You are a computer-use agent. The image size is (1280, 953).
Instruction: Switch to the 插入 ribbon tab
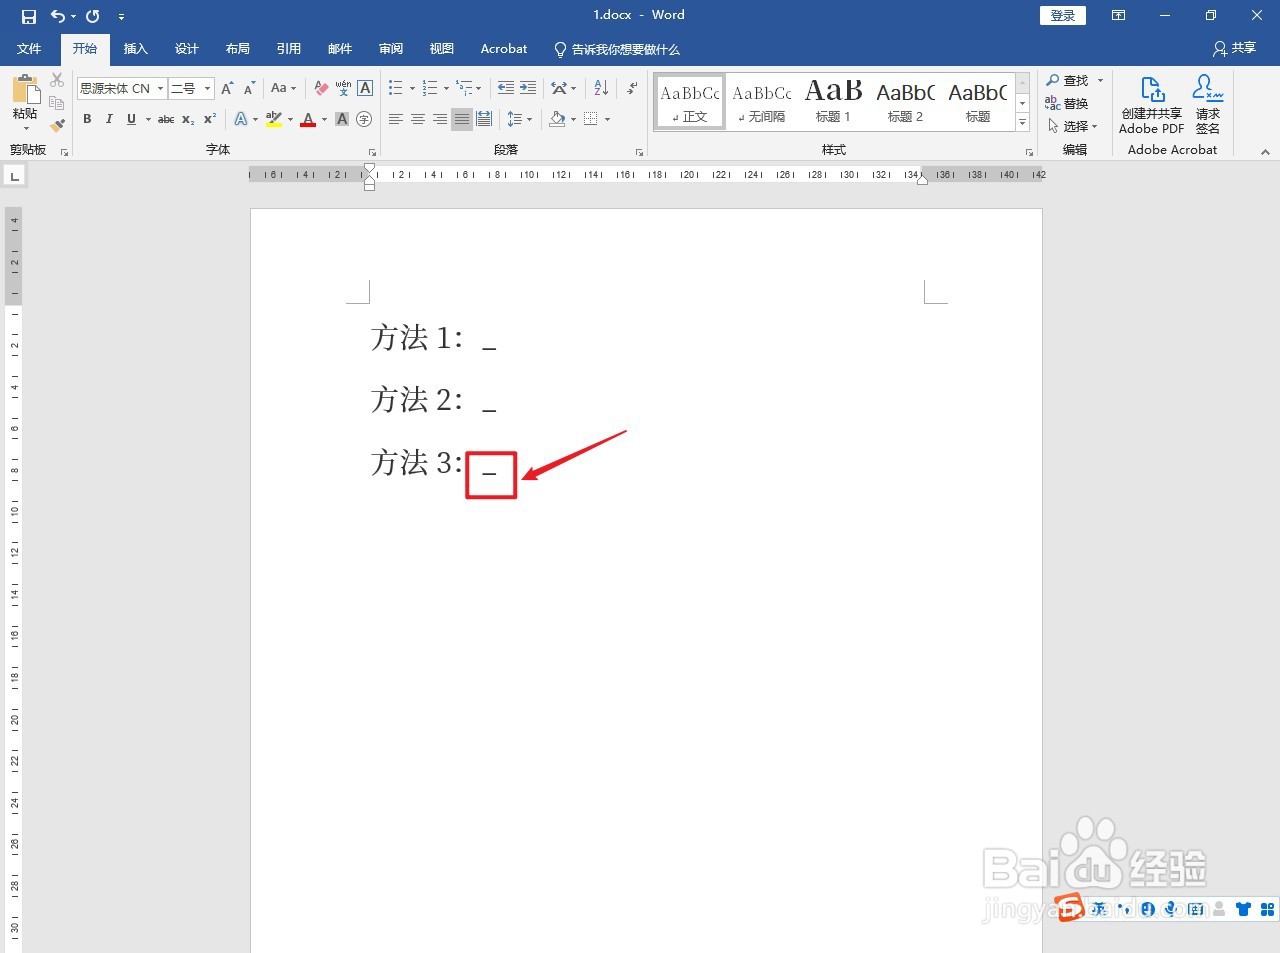click(x=135, y=49)
